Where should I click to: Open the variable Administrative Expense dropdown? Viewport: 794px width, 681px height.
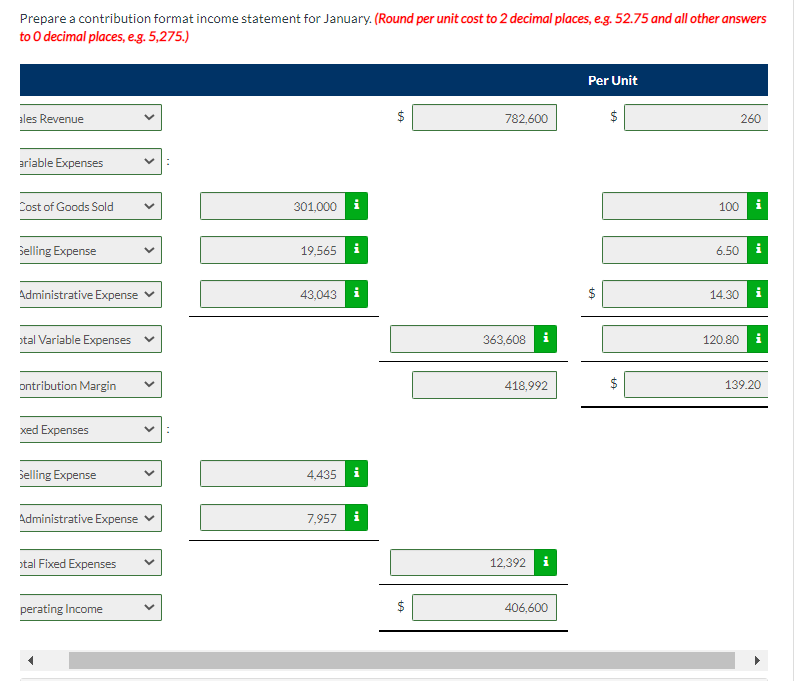click(91, 294)
